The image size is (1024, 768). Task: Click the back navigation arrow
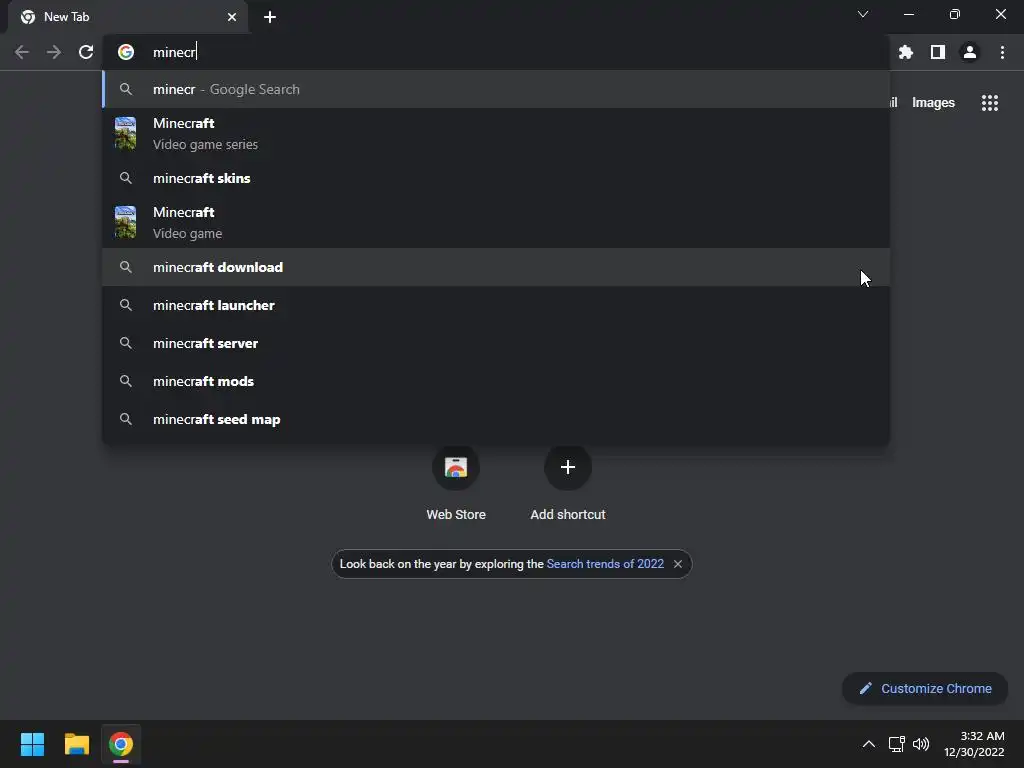22,52
